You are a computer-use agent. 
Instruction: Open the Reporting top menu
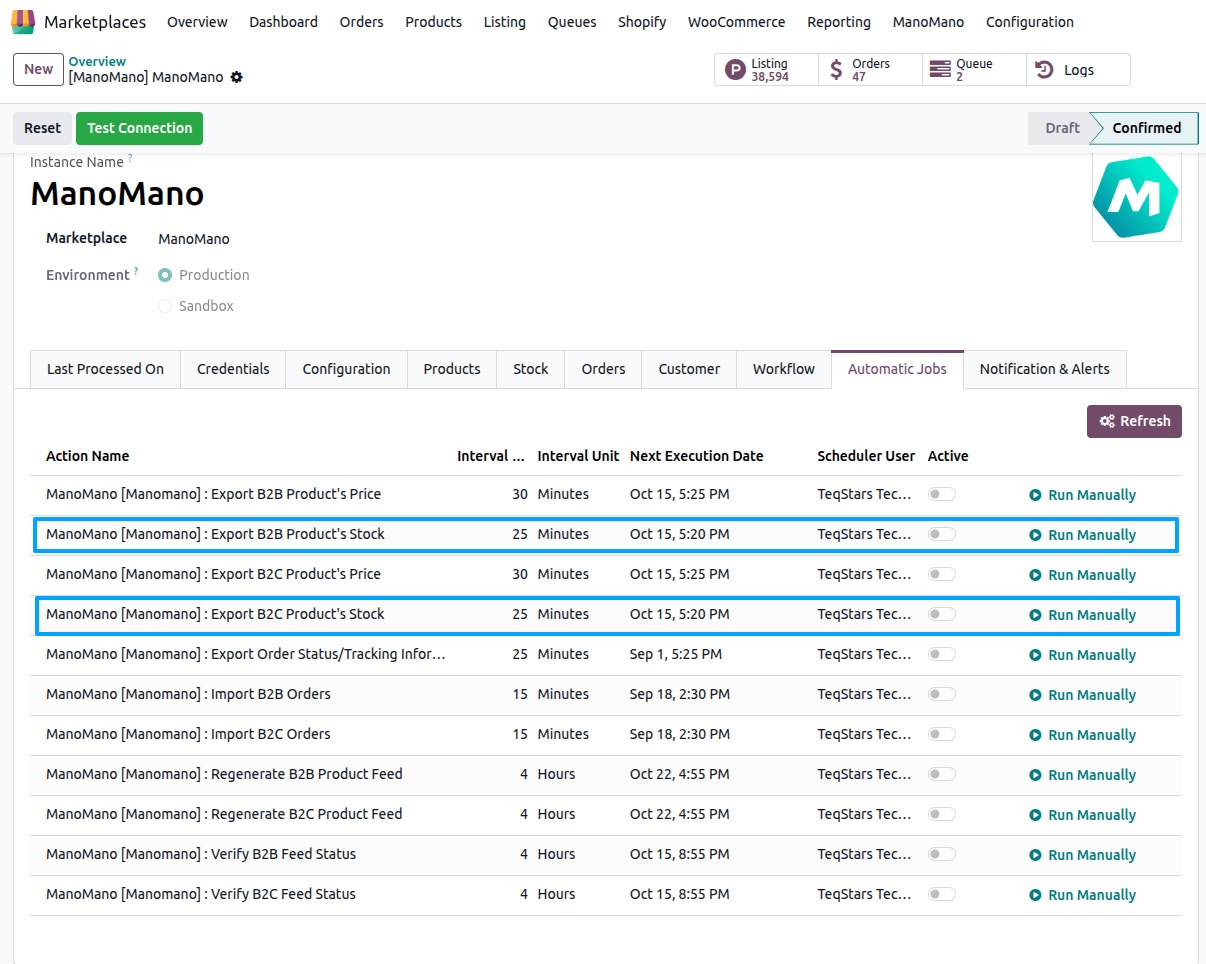point(839,22)
